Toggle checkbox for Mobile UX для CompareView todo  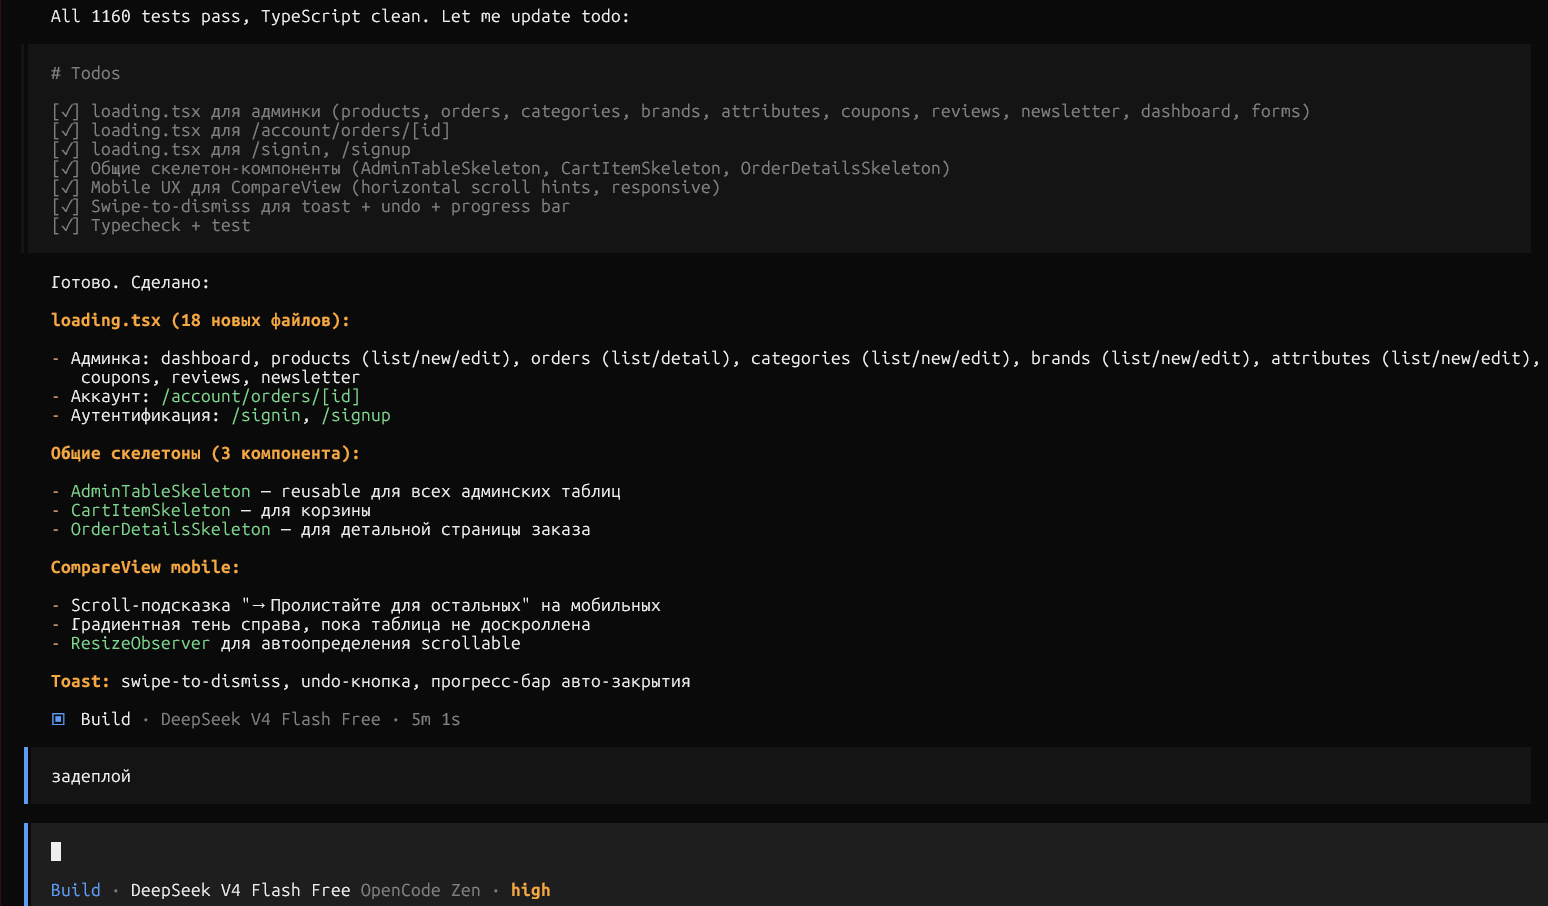point(66,187)
